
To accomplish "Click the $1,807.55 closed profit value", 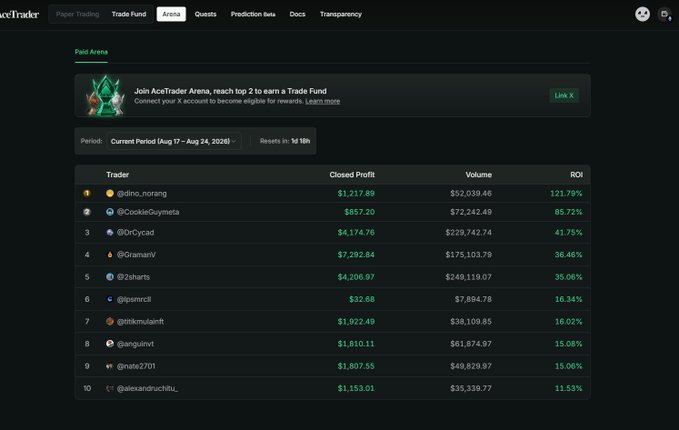I will [x=356, y=366].
